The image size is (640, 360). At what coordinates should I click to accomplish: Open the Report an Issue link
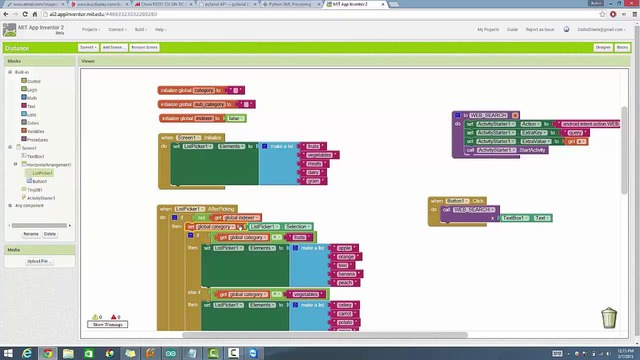[540, 29]
